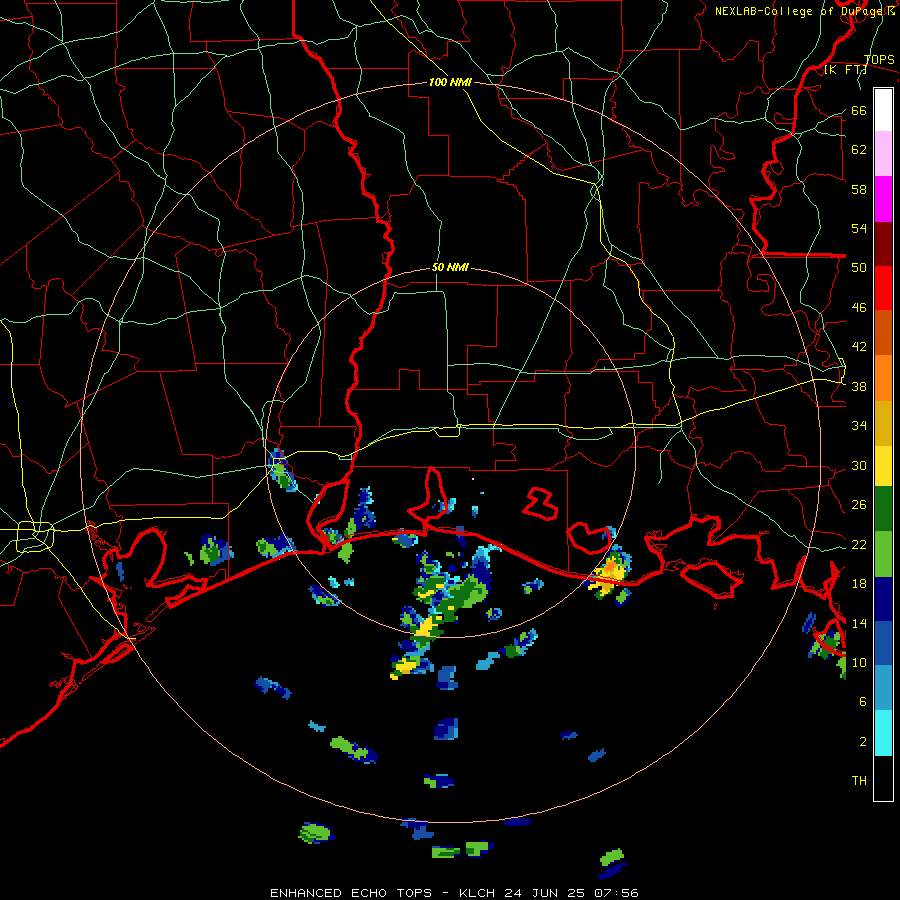
Task: Click the white swatch in the tops legend
Action: click(883, 110)
